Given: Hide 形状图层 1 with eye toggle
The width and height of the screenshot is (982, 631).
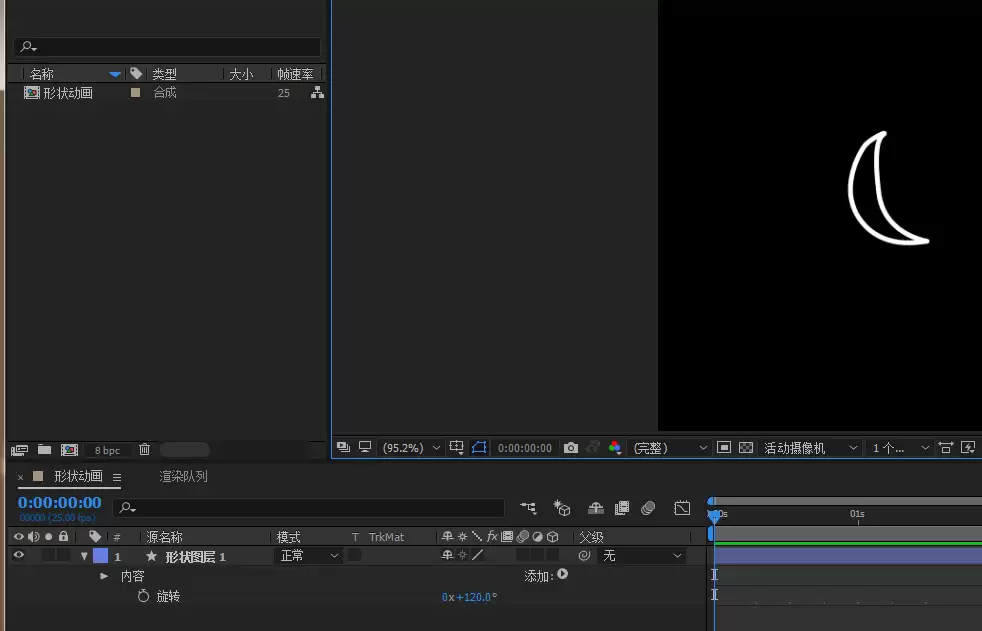Looking at the screenshot, I should pos(19,555).
